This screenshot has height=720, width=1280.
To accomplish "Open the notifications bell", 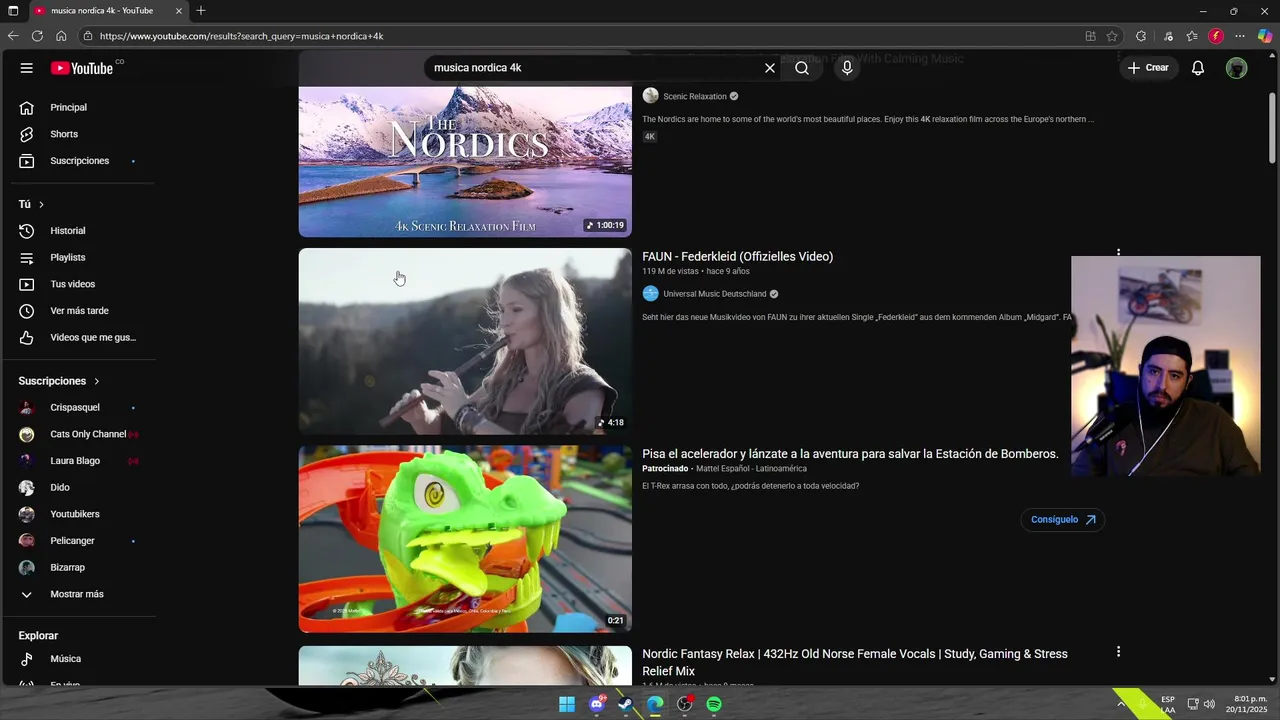I will point(1198,68).
